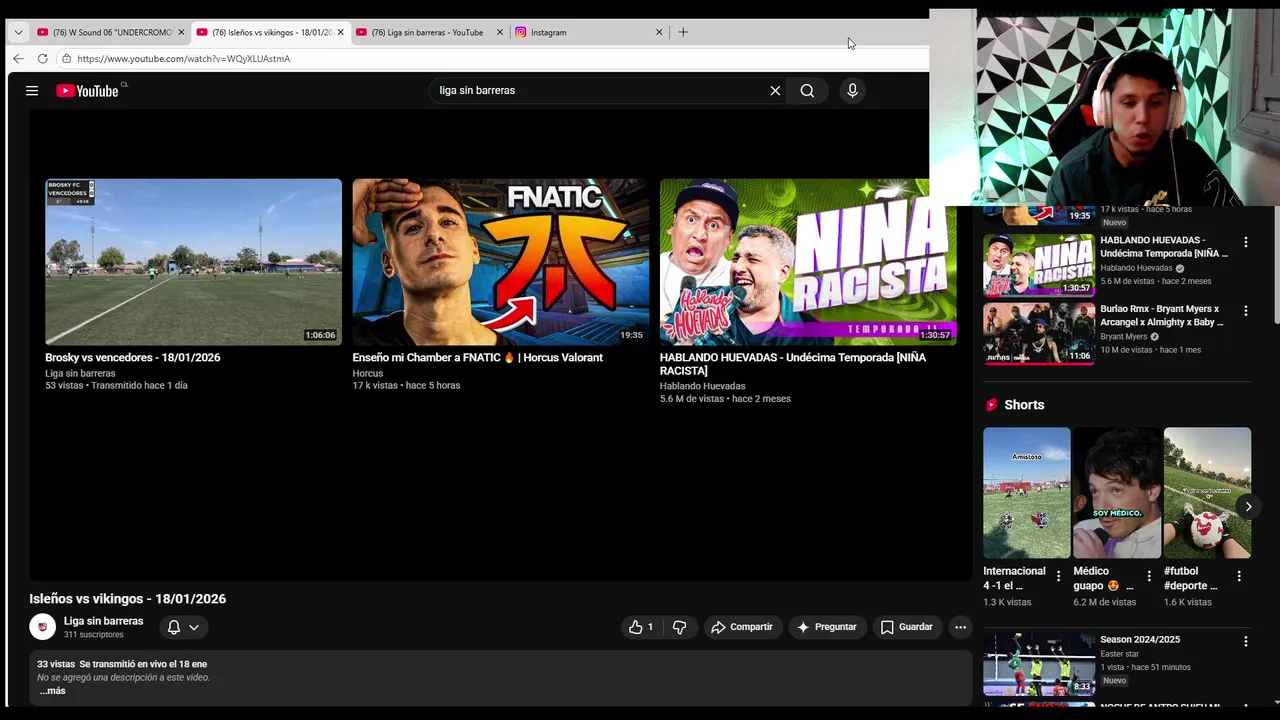The height and width of the screenshot is (720, 1280).
Task: Click the Compartir share button
Action: tap(742, 627)
